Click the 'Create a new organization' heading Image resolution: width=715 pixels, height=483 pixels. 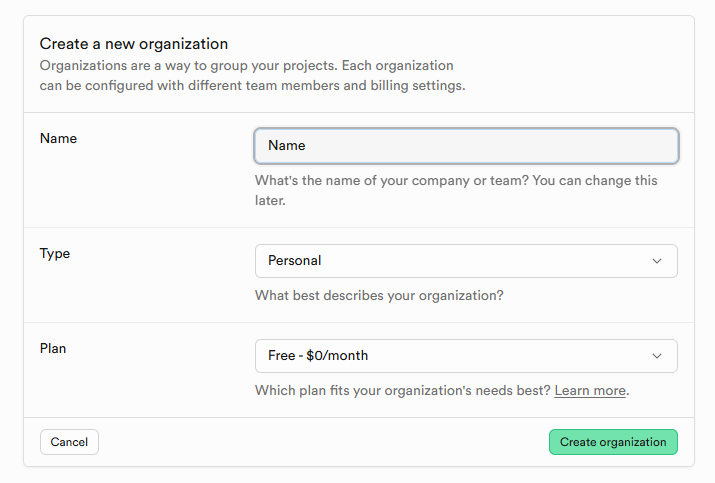(x=134, y=44)
